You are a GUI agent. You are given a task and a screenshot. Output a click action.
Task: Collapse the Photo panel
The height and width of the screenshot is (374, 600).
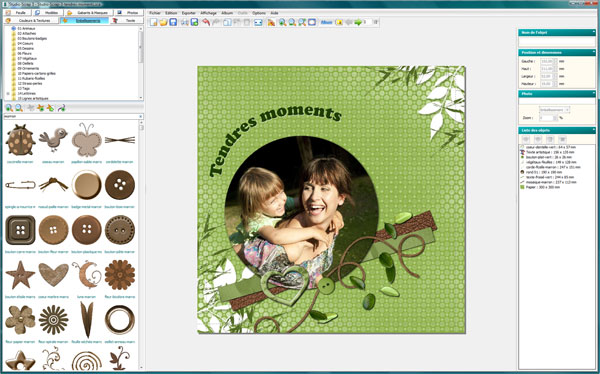(594, 93)
